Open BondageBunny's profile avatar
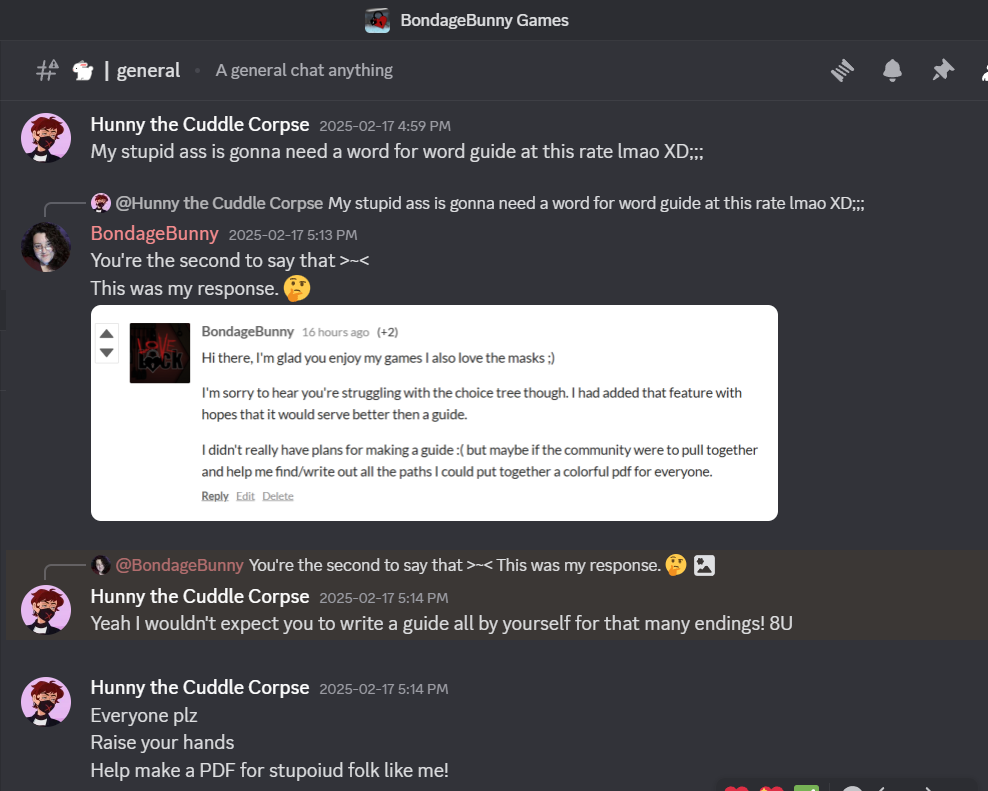Image resolution: width=988 pixels, height=791 pixels. [x=46, y=247]
